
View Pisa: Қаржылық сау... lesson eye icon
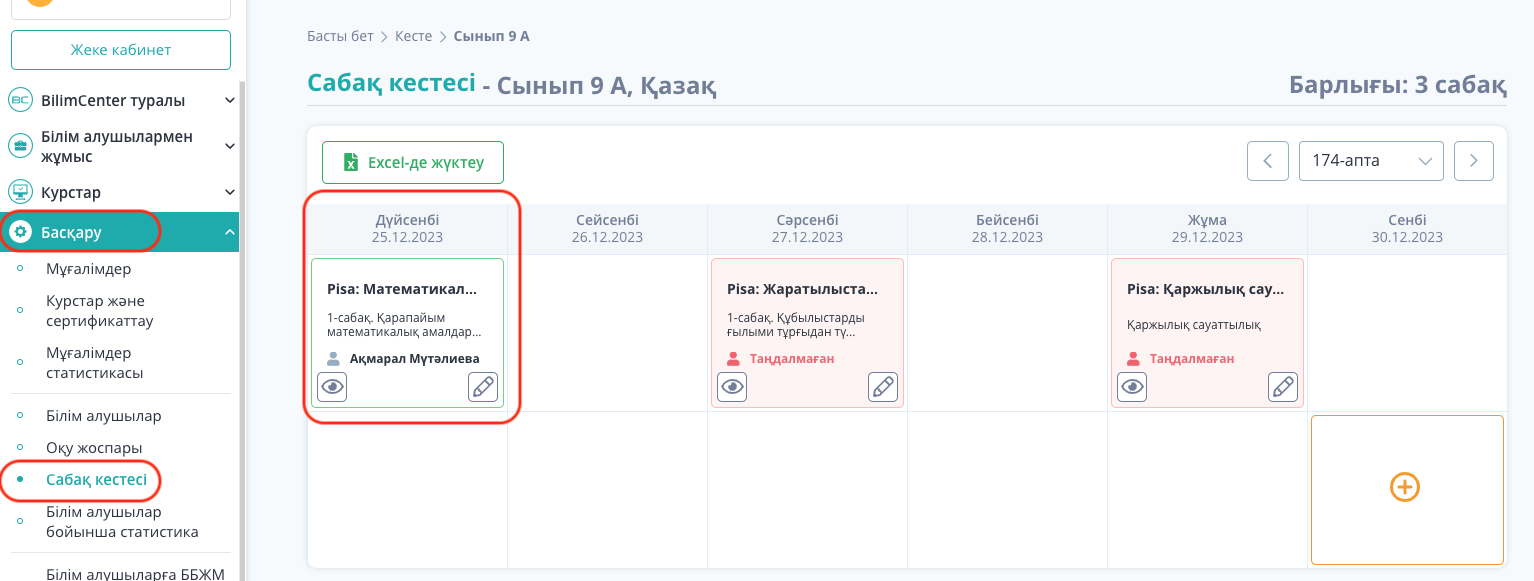pos(1133,387)
